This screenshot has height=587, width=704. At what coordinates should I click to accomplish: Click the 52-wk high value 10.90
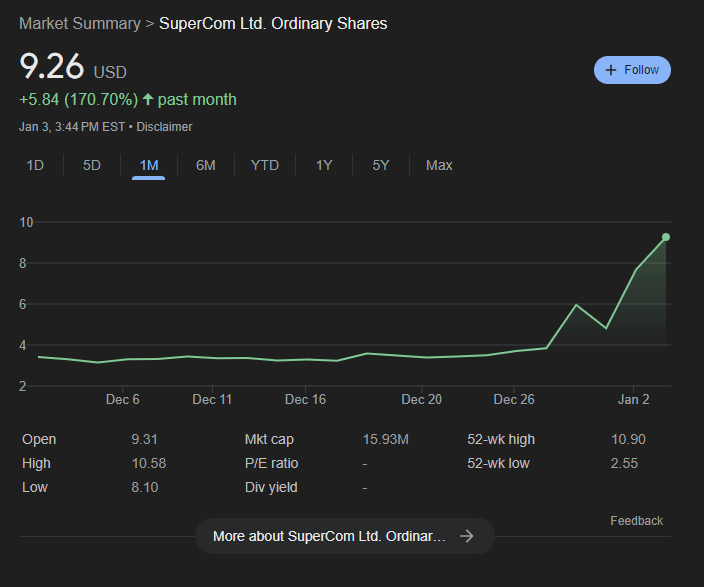point(628,439)
